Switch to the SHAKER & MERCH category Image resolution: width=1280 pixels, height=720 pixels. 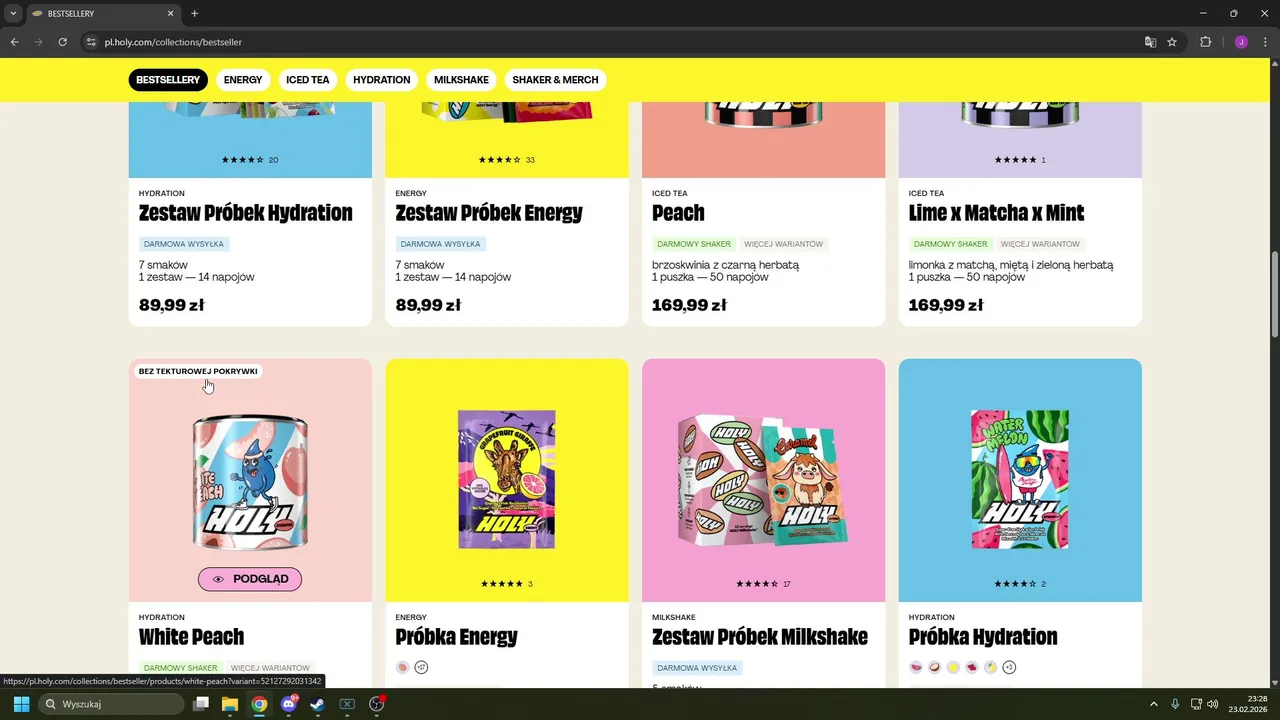click(x=555, y=80)
